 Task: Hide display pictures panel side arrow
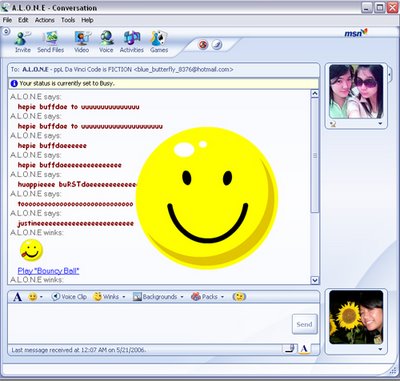pos(389,74)
